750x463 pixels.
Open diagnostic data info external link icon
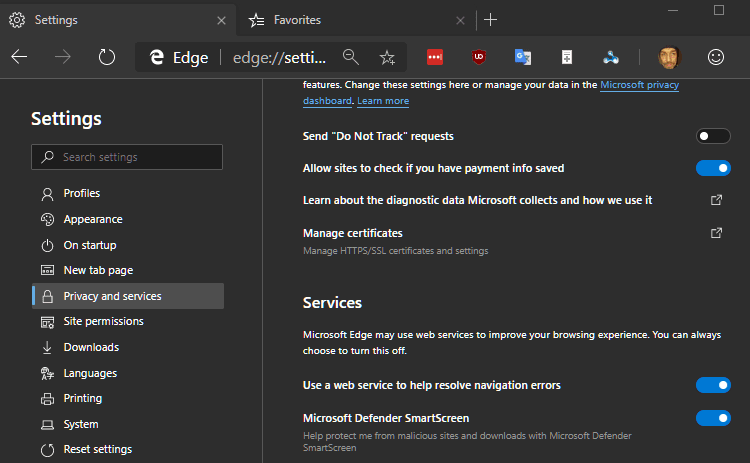click(x=716, y=200)
